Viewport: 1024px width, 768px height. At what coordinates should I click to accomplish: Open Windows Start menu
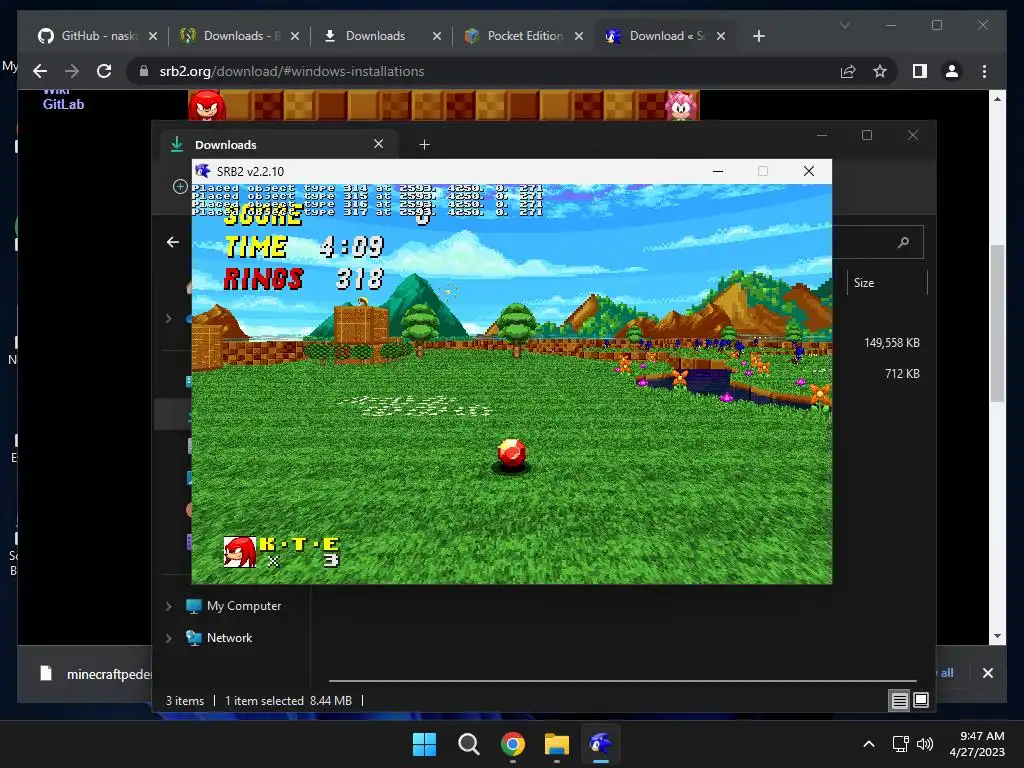pyautogui.click(x=424, y=744)
